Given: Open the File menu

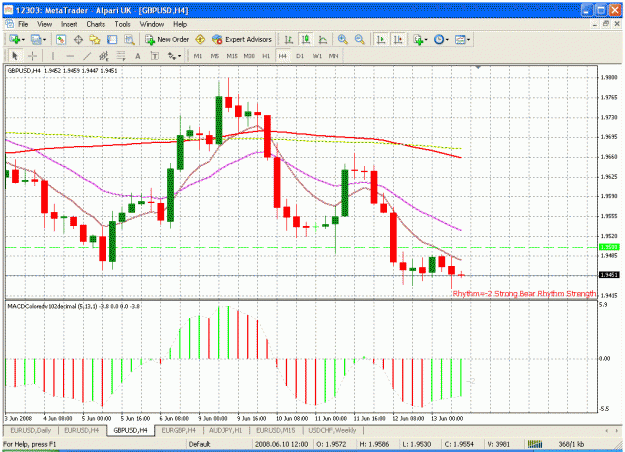Looking at the screenshot, I should click(x=23, y=24).
